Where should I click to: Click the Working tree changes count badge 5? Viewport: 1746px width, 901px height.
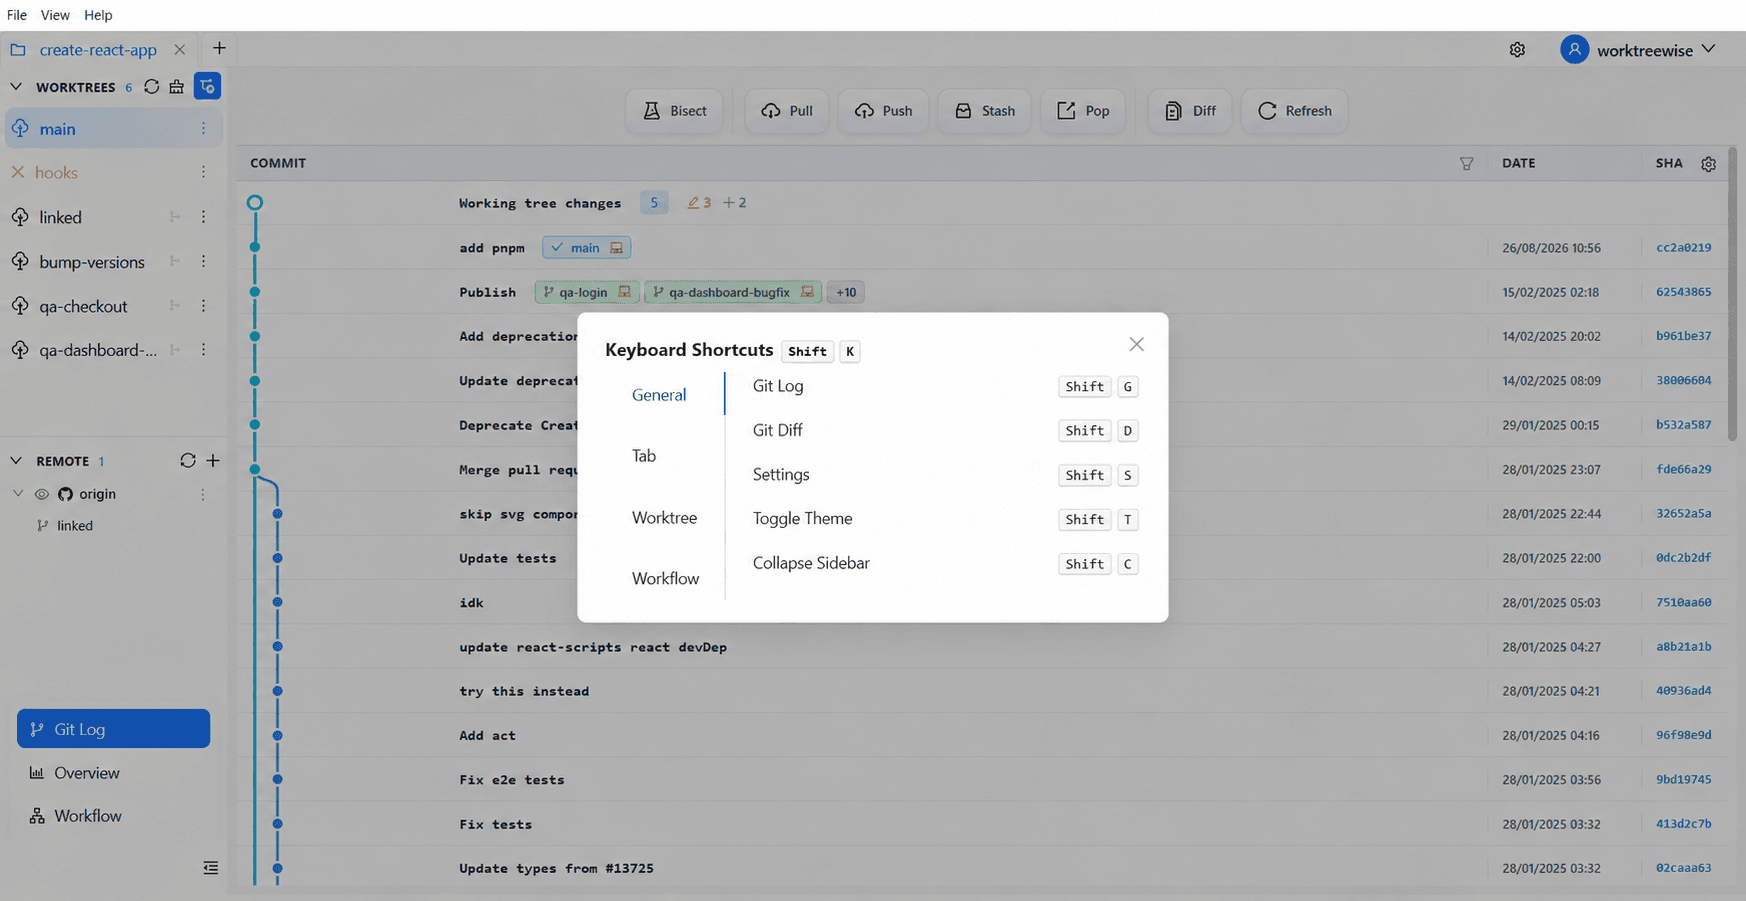pyautogui.click(x=654, y=203)
